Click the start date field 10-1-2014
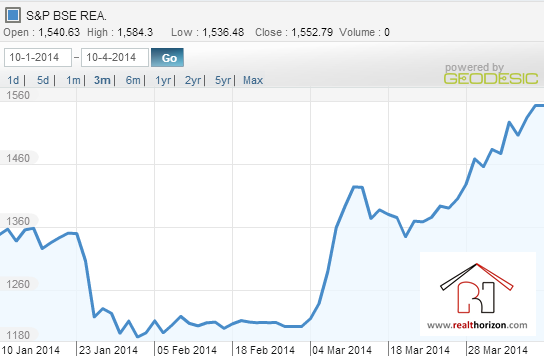The width and height of the screenshot is (544, 363). pyautogui.click(x=38, y=57)
